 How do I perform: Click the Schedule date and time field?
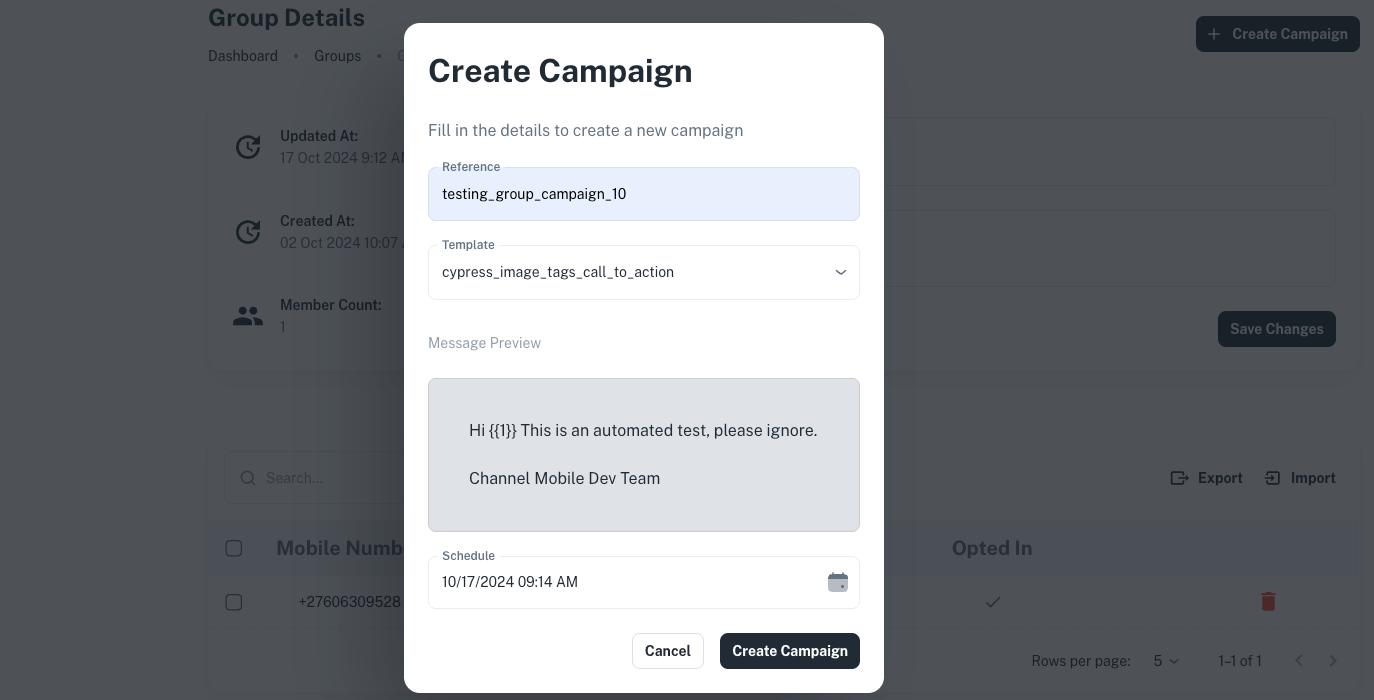(620, 582)
